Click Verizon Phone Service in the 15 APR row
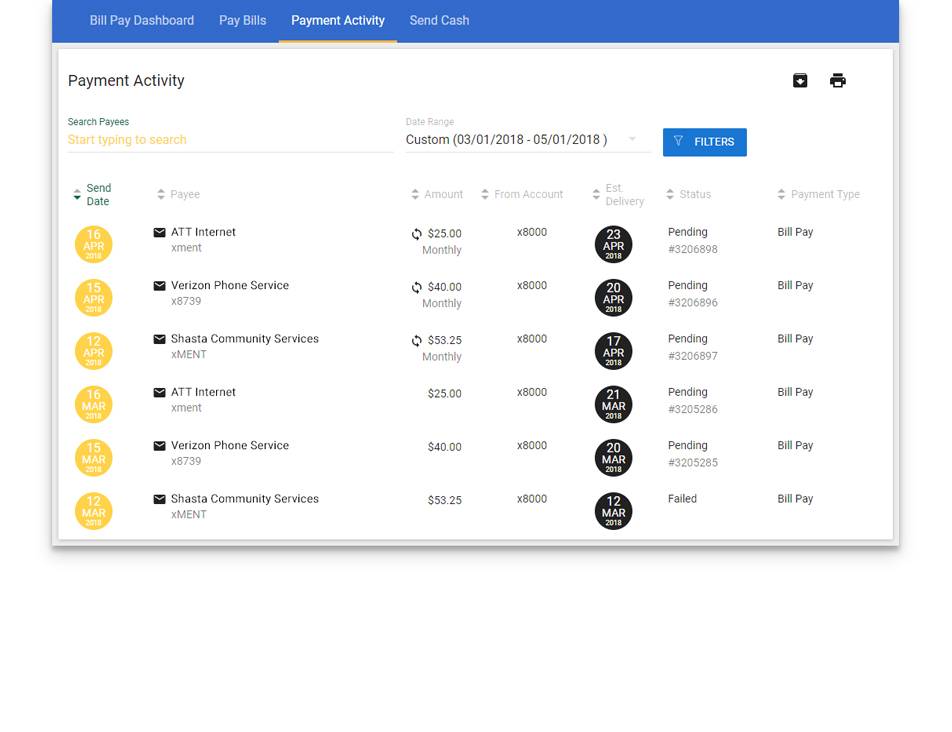952x732 pixels. tap(230, 285)
